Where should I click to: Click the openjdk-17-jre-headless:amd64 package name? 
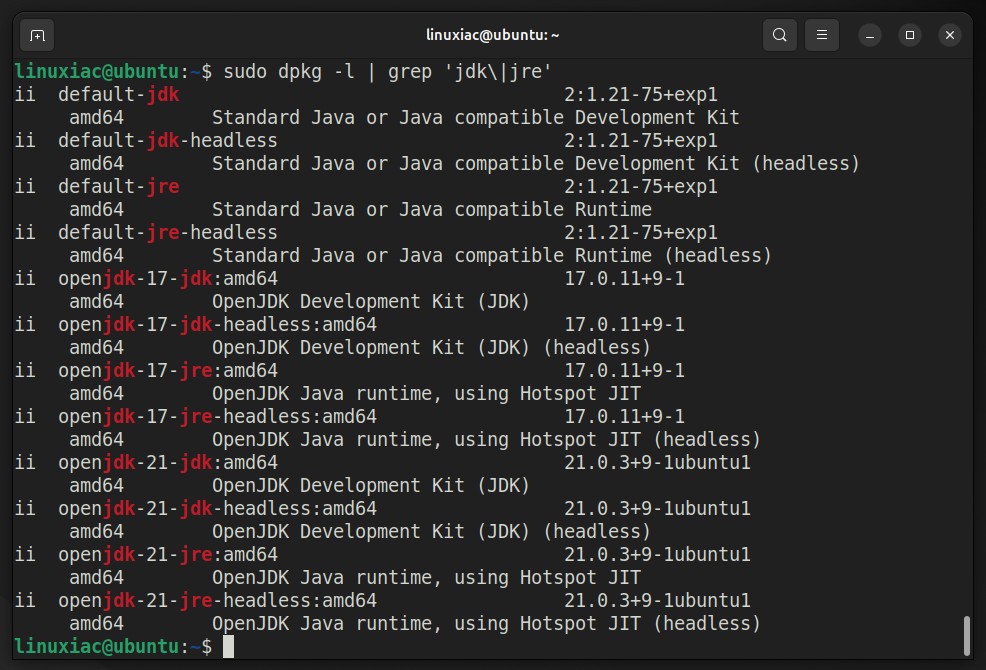[x=218, y=416]
